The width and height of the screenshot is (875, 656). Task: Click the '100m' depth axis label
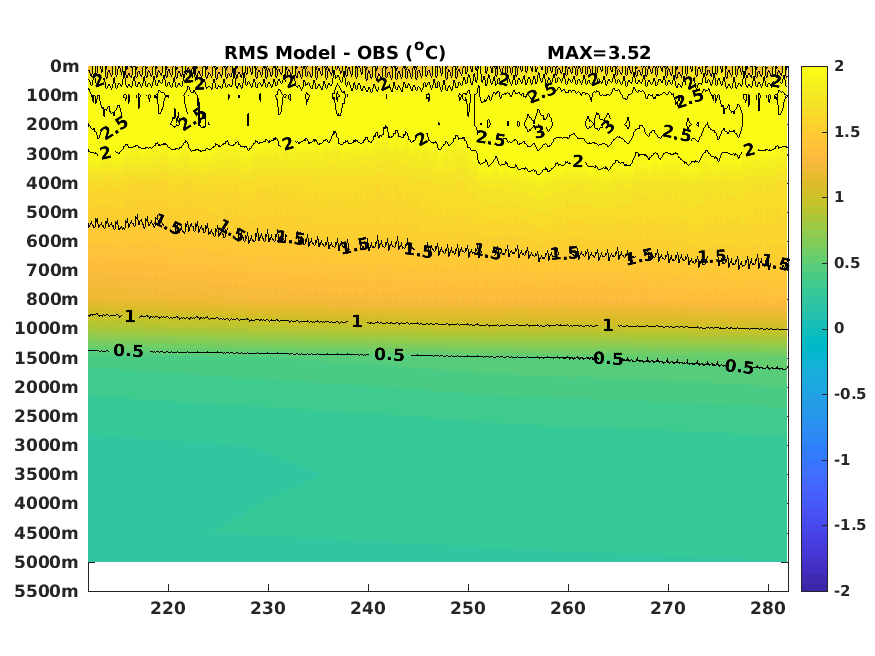[52, 95]
